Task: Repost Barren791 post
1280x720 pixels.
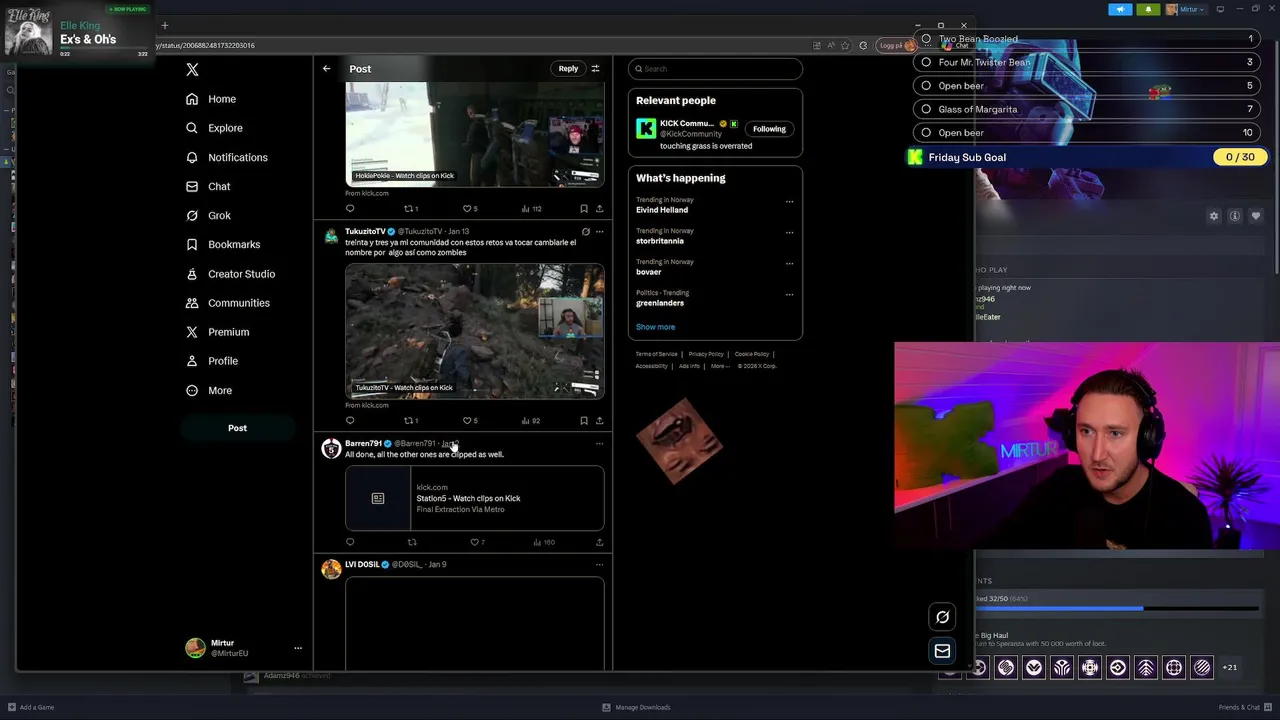Action: point(412,542)
